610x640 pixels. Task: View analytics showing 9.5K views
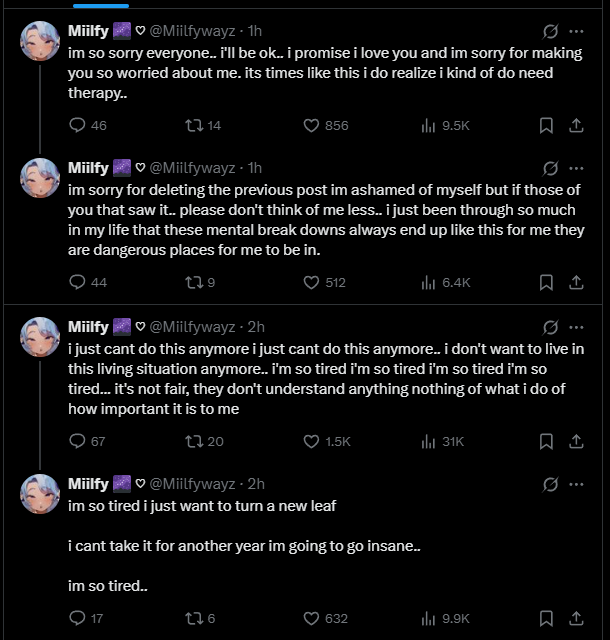pyautogui.click(x=429, y=125)
